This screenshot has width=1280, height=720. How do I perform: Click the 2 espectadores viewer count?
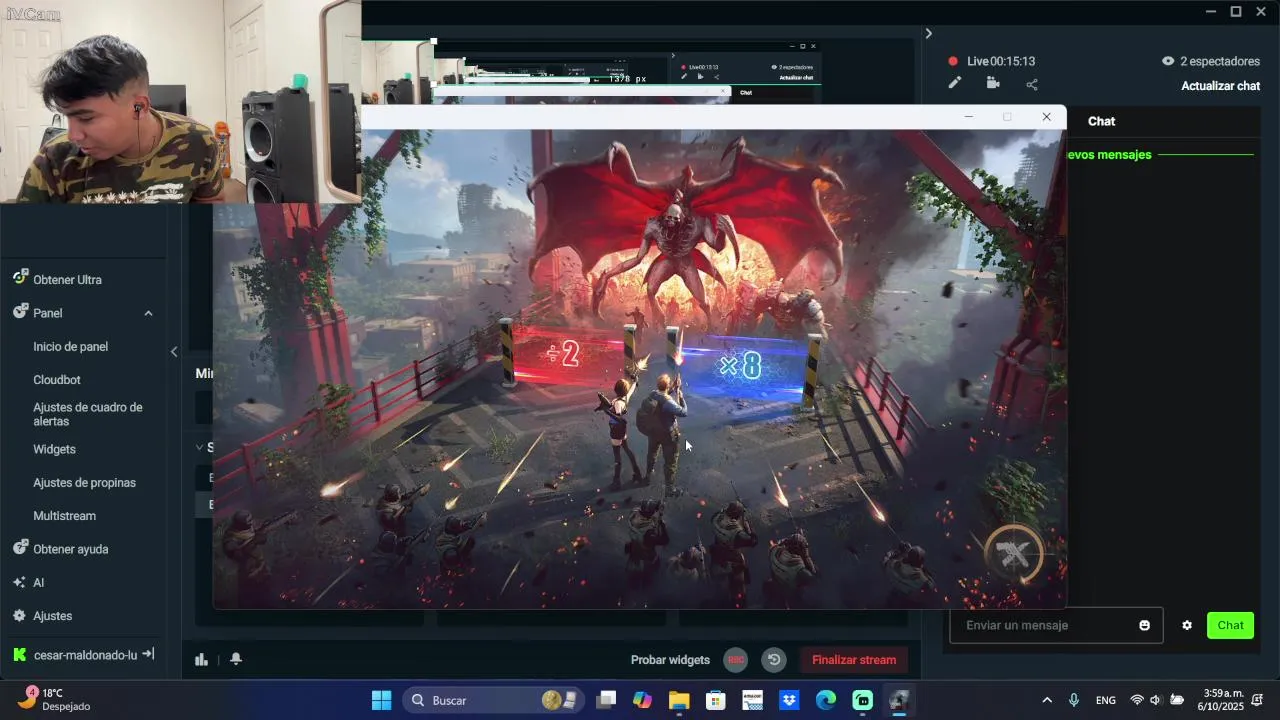pos(1219,61)
